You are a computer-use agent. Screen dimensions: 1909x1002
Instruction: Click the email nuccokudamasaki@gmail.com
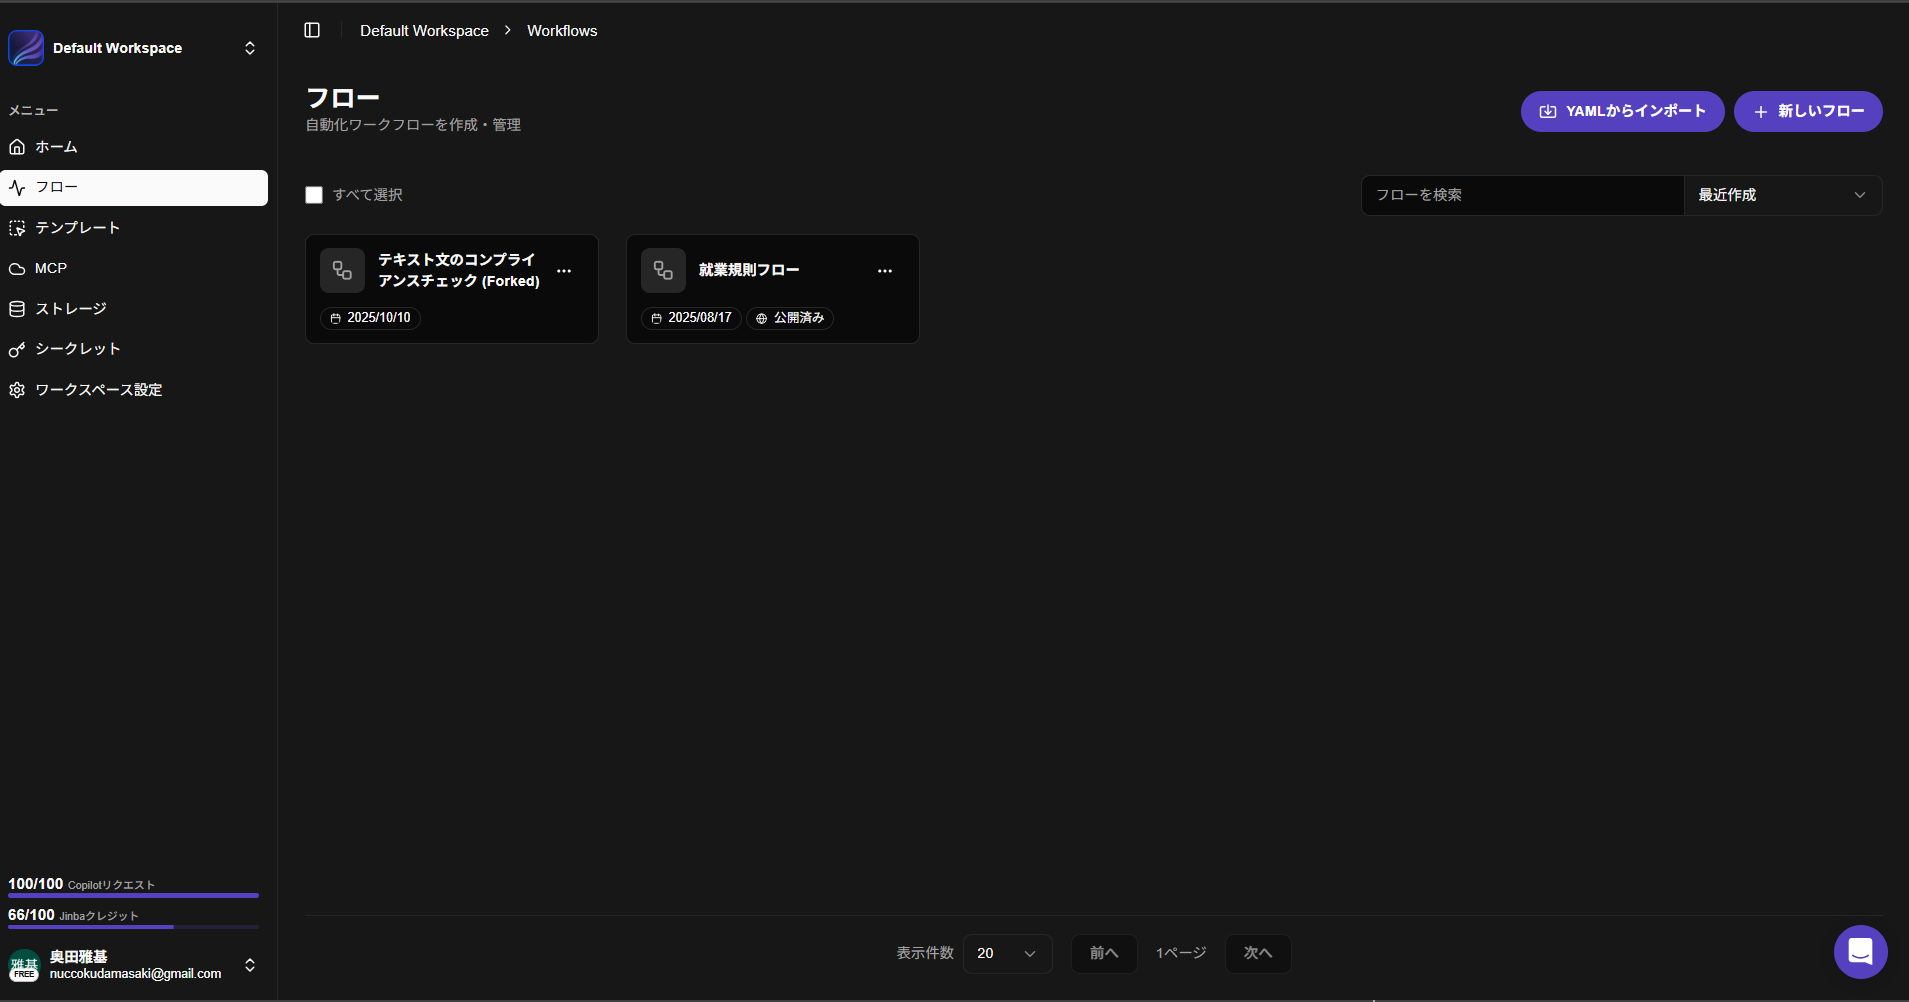(136, 974)
